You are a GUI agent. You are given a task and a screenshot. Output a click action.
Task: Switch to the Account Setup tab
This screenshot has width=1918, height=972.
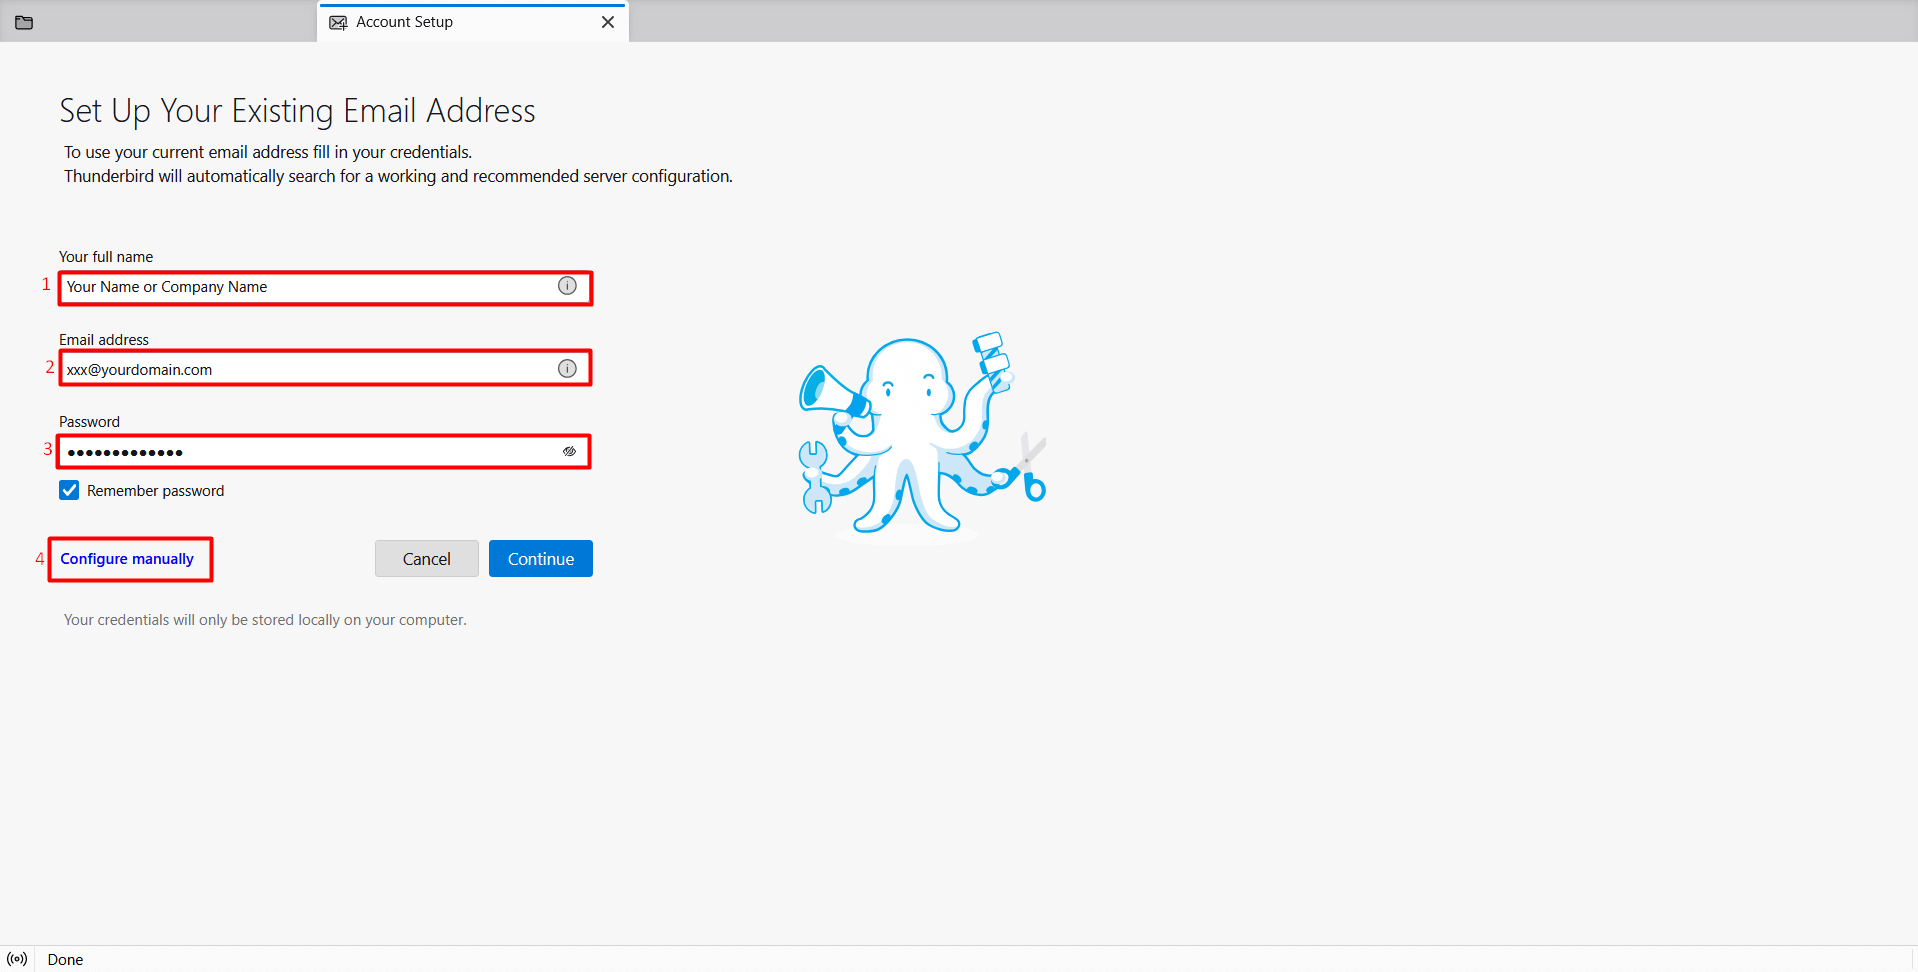pos(473,22)
